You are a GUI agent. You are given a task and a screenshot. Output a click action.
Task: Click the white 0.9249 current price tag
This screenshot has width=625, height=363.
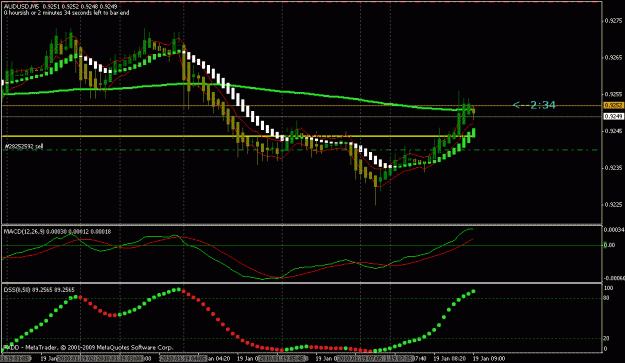(613, 116)
